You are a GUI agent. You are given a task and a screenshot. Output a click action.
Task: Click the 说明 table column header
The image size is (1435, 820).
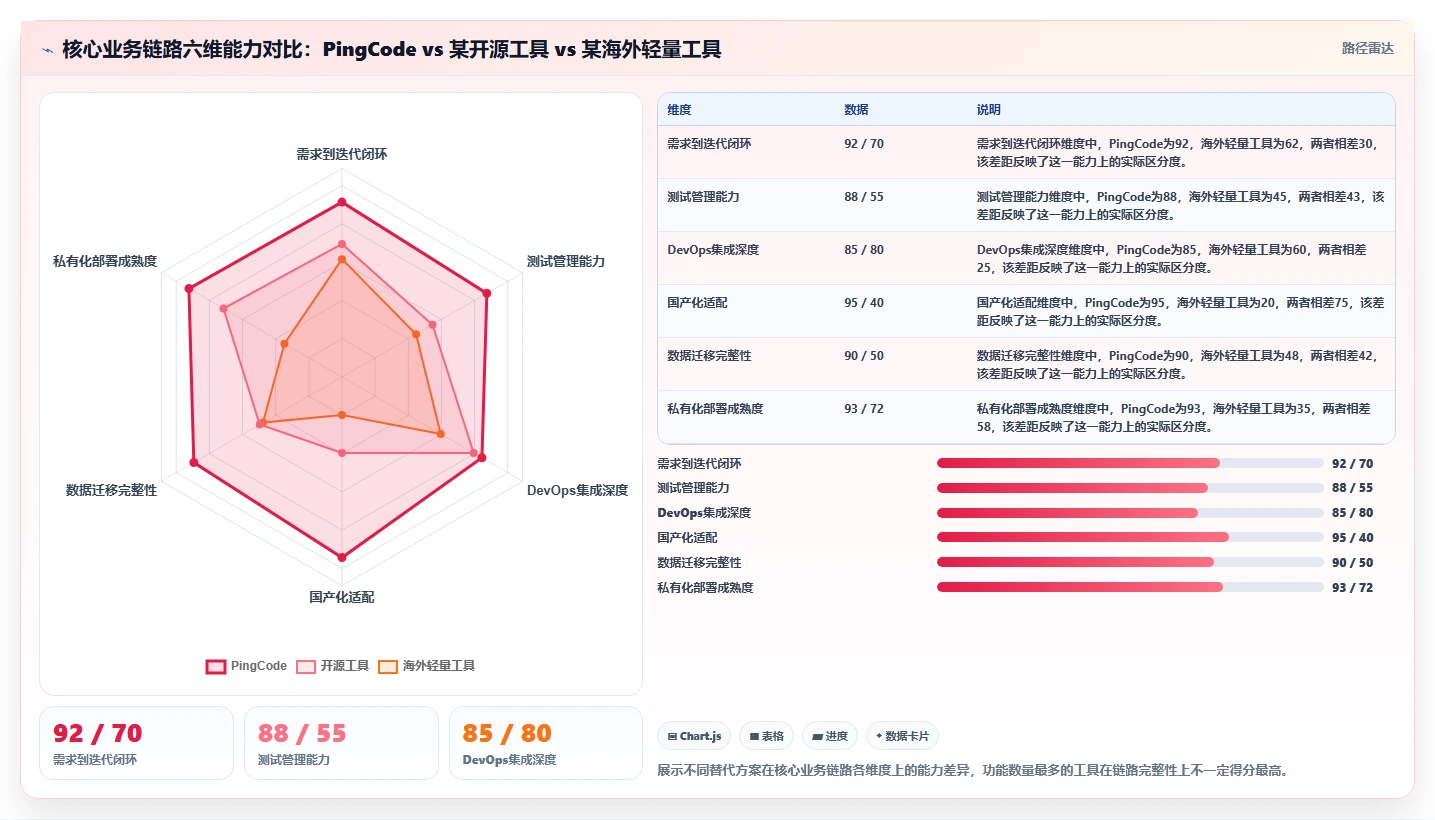point(989,110)
